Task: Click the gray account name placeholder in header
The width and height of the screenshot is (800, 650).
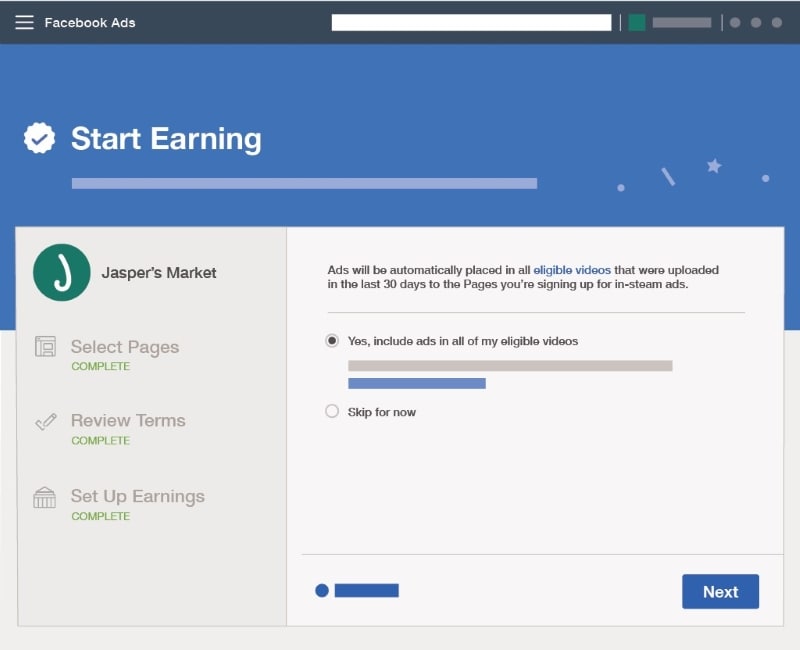Action: pyautogui.click(x=682, y=22)
